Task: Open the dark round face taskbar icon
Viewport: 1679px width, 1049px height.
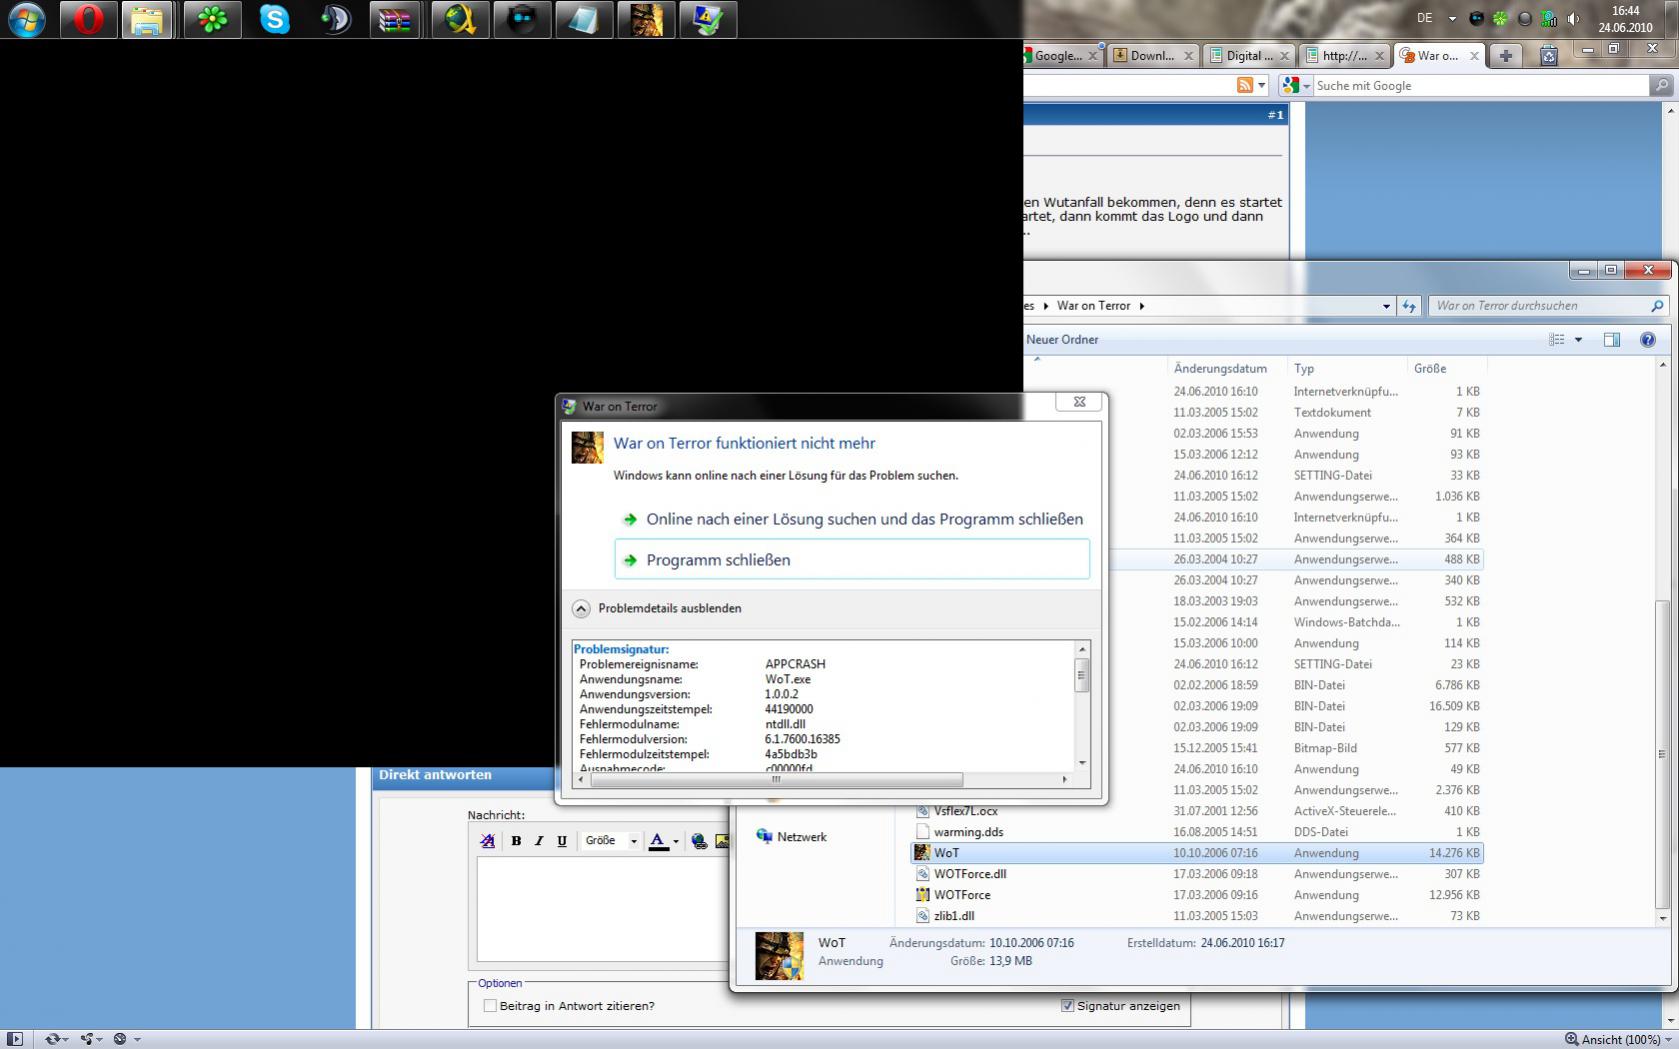Action: pos(522,19)
